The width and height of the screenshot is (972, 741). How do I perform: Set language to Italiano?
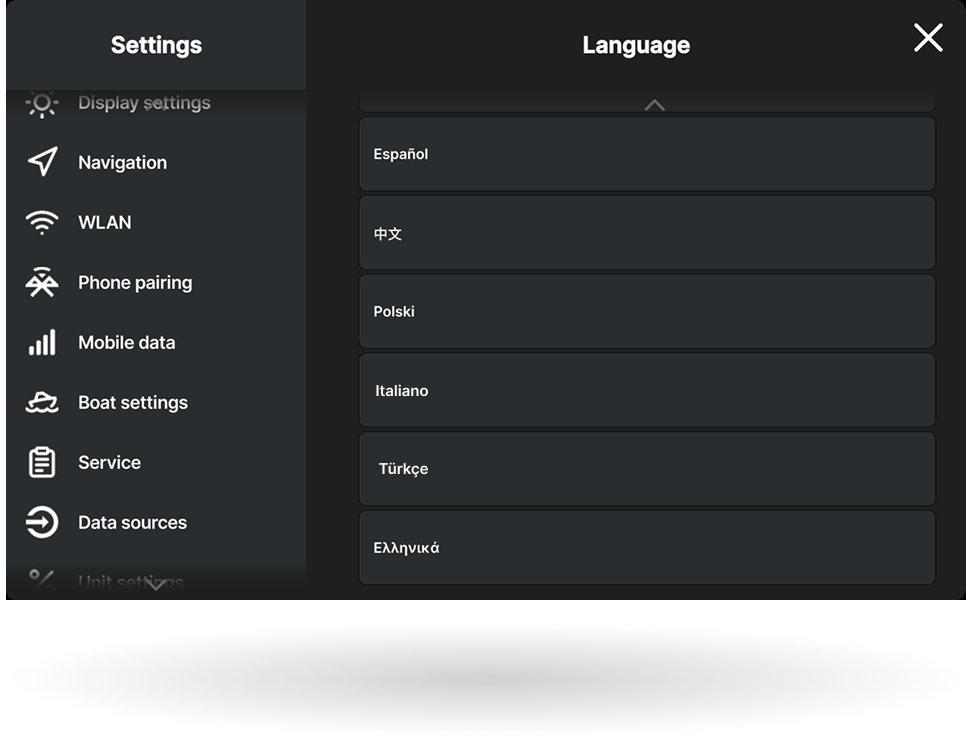click(647, 391)
